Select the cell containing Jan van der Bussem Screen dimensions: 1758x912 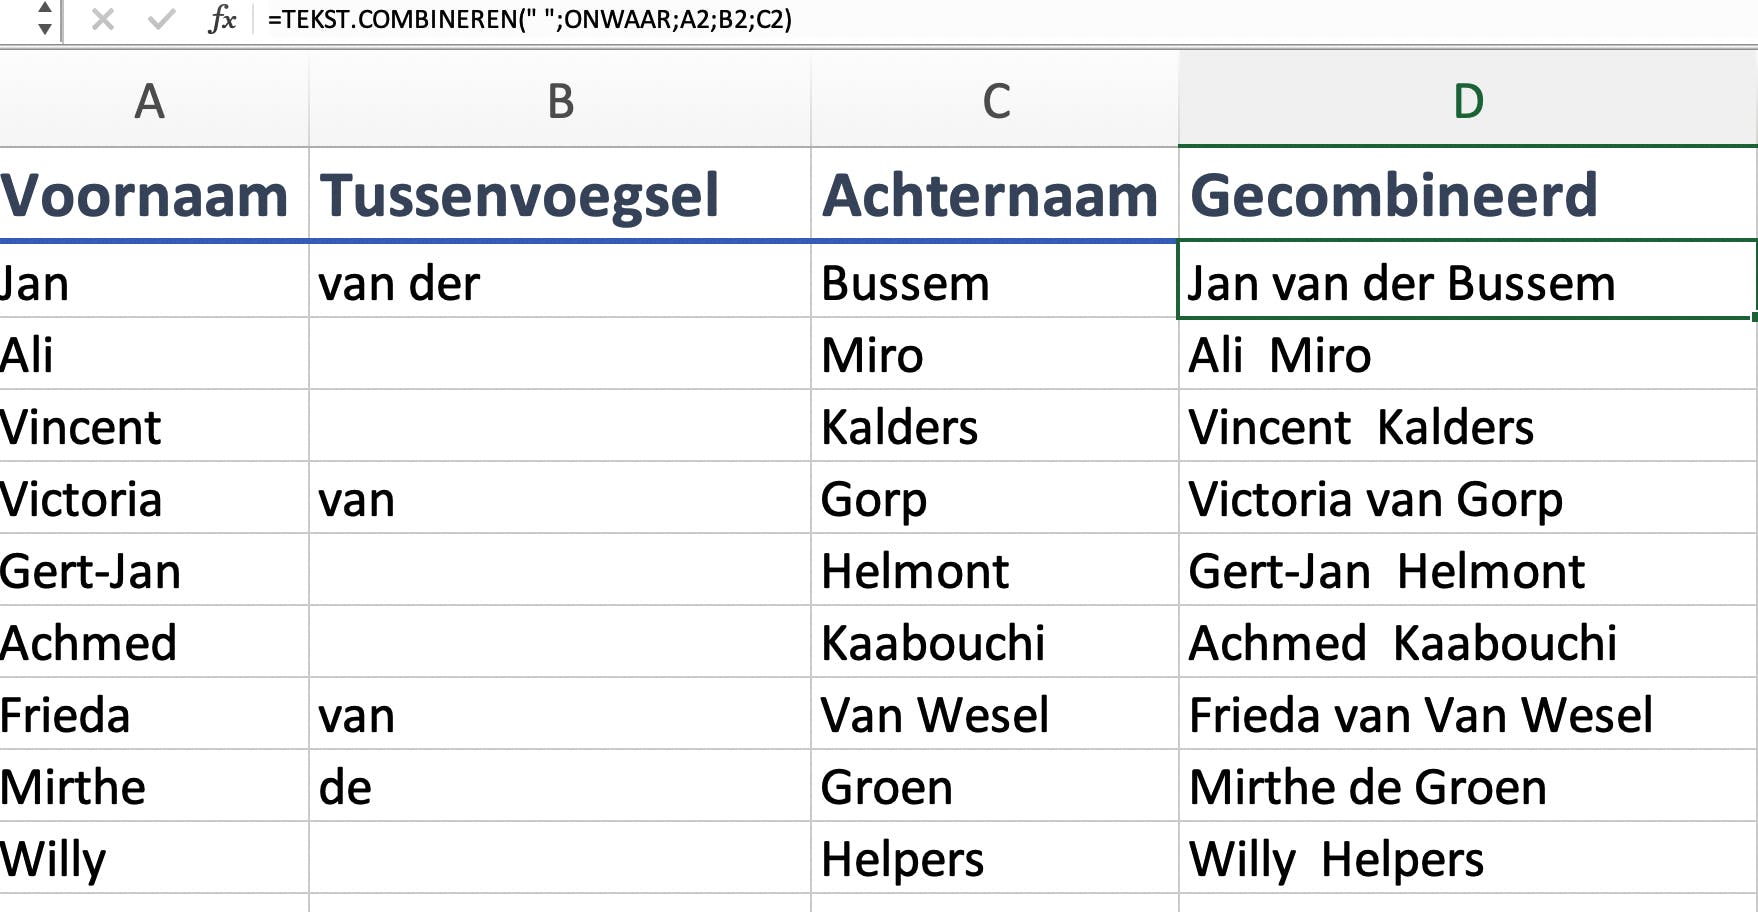(1400, 283)
